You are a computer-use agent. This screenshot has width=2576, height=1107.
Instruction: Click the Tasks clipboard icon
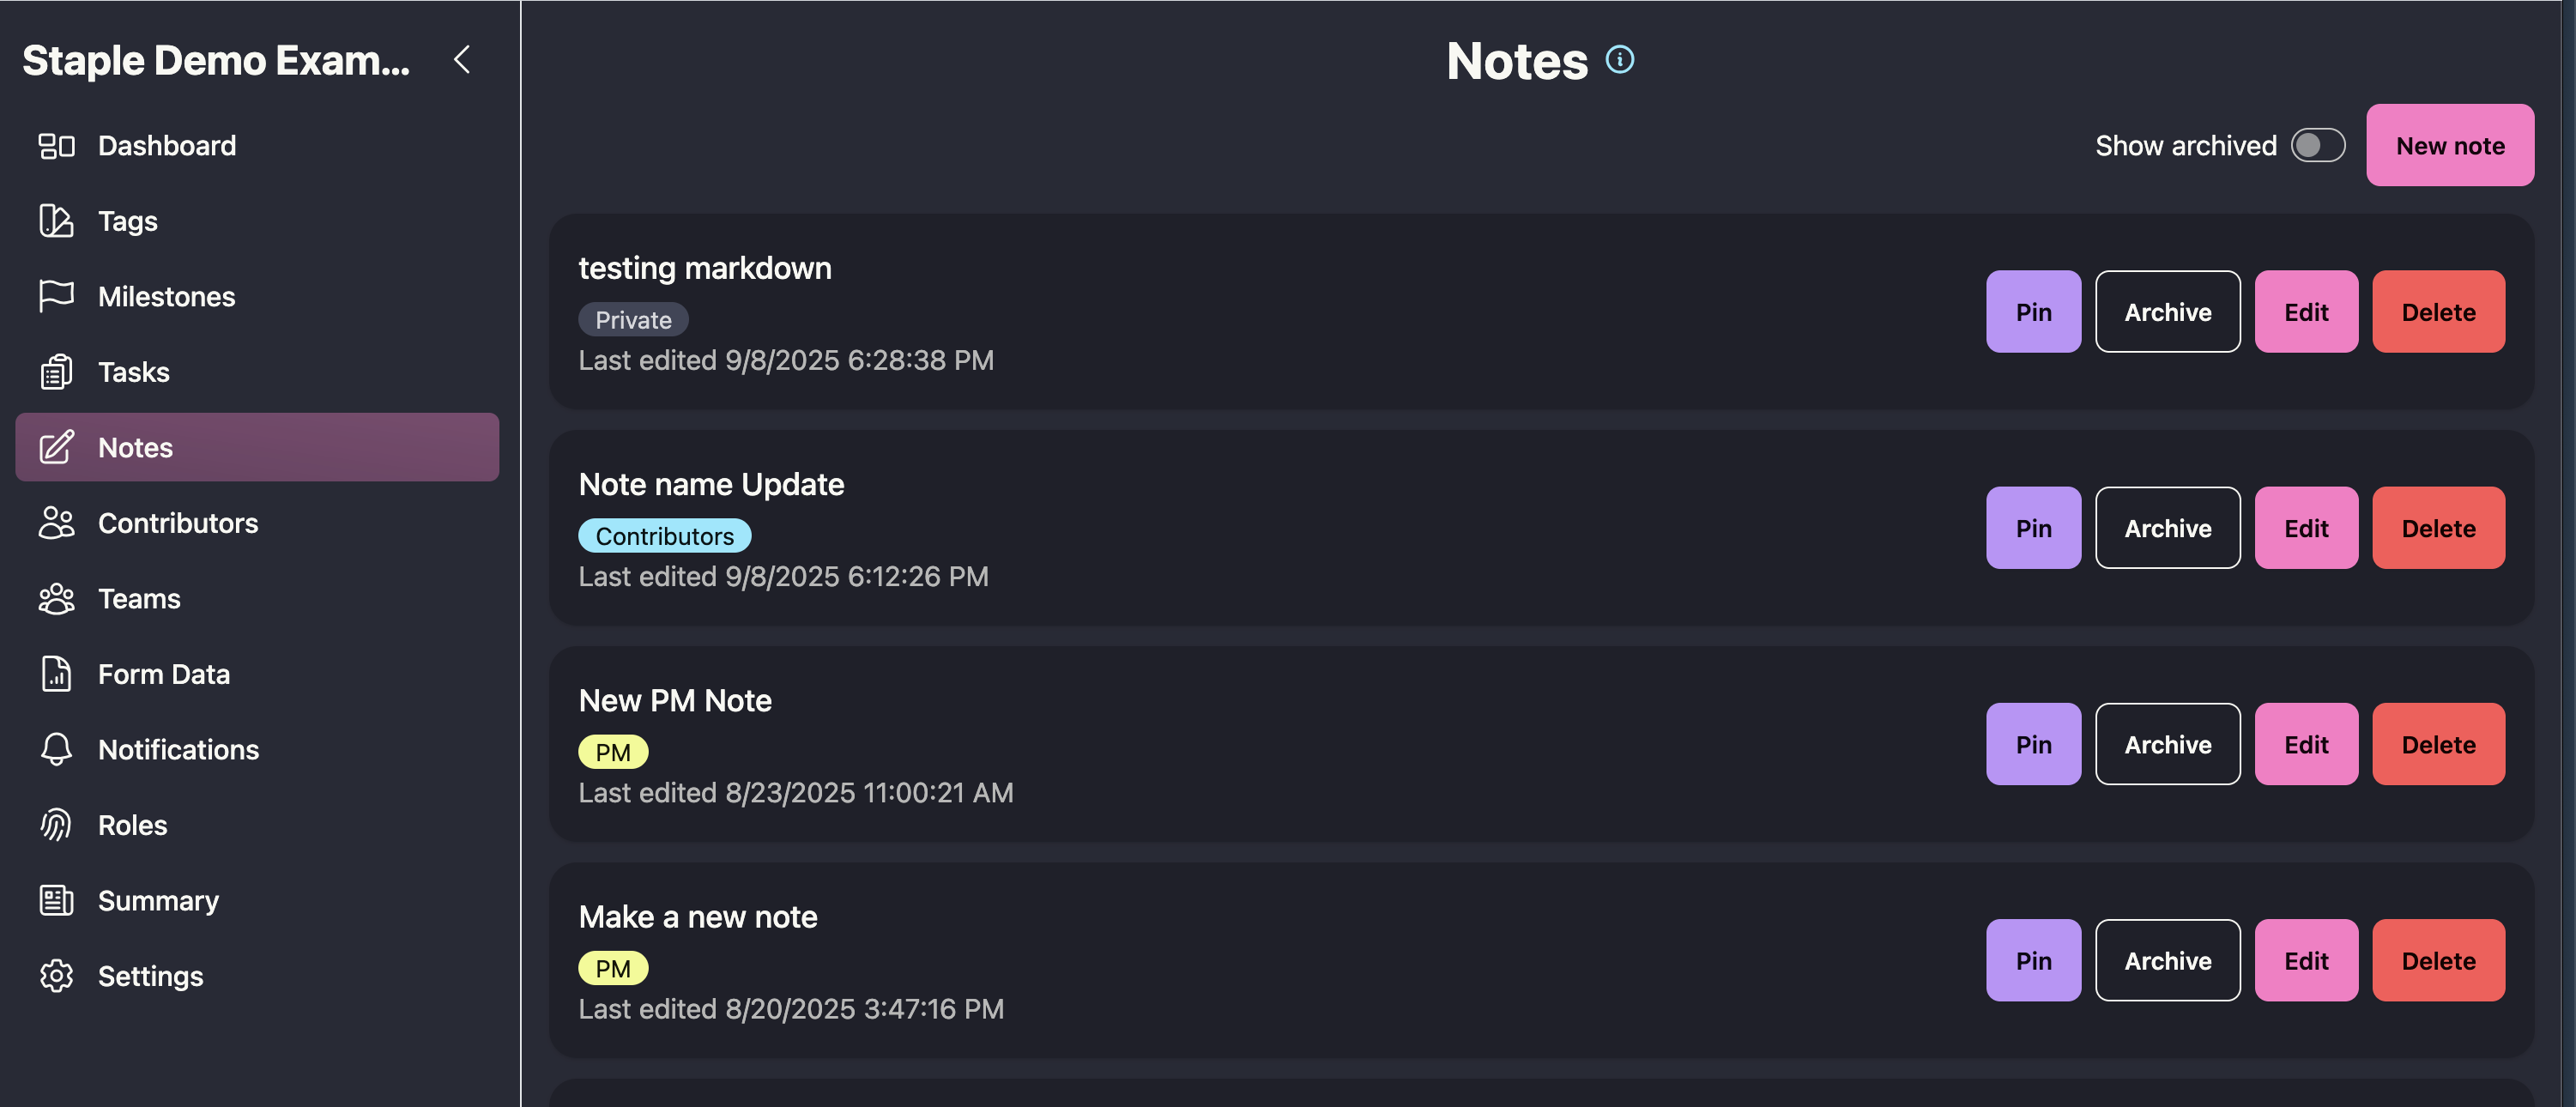click(x=56, y=372)
